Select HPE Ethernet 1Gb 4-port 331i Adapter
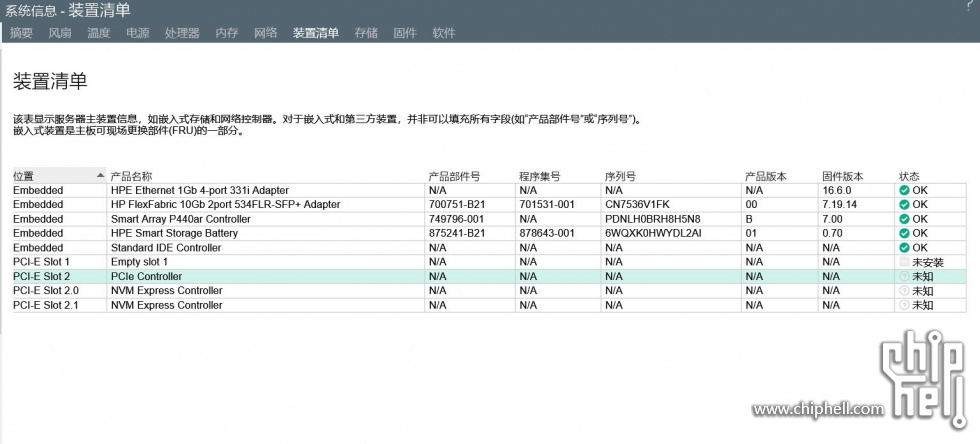The width and height of the screenshot is (980, 444). pyautogui.click(x=200, y=189)
